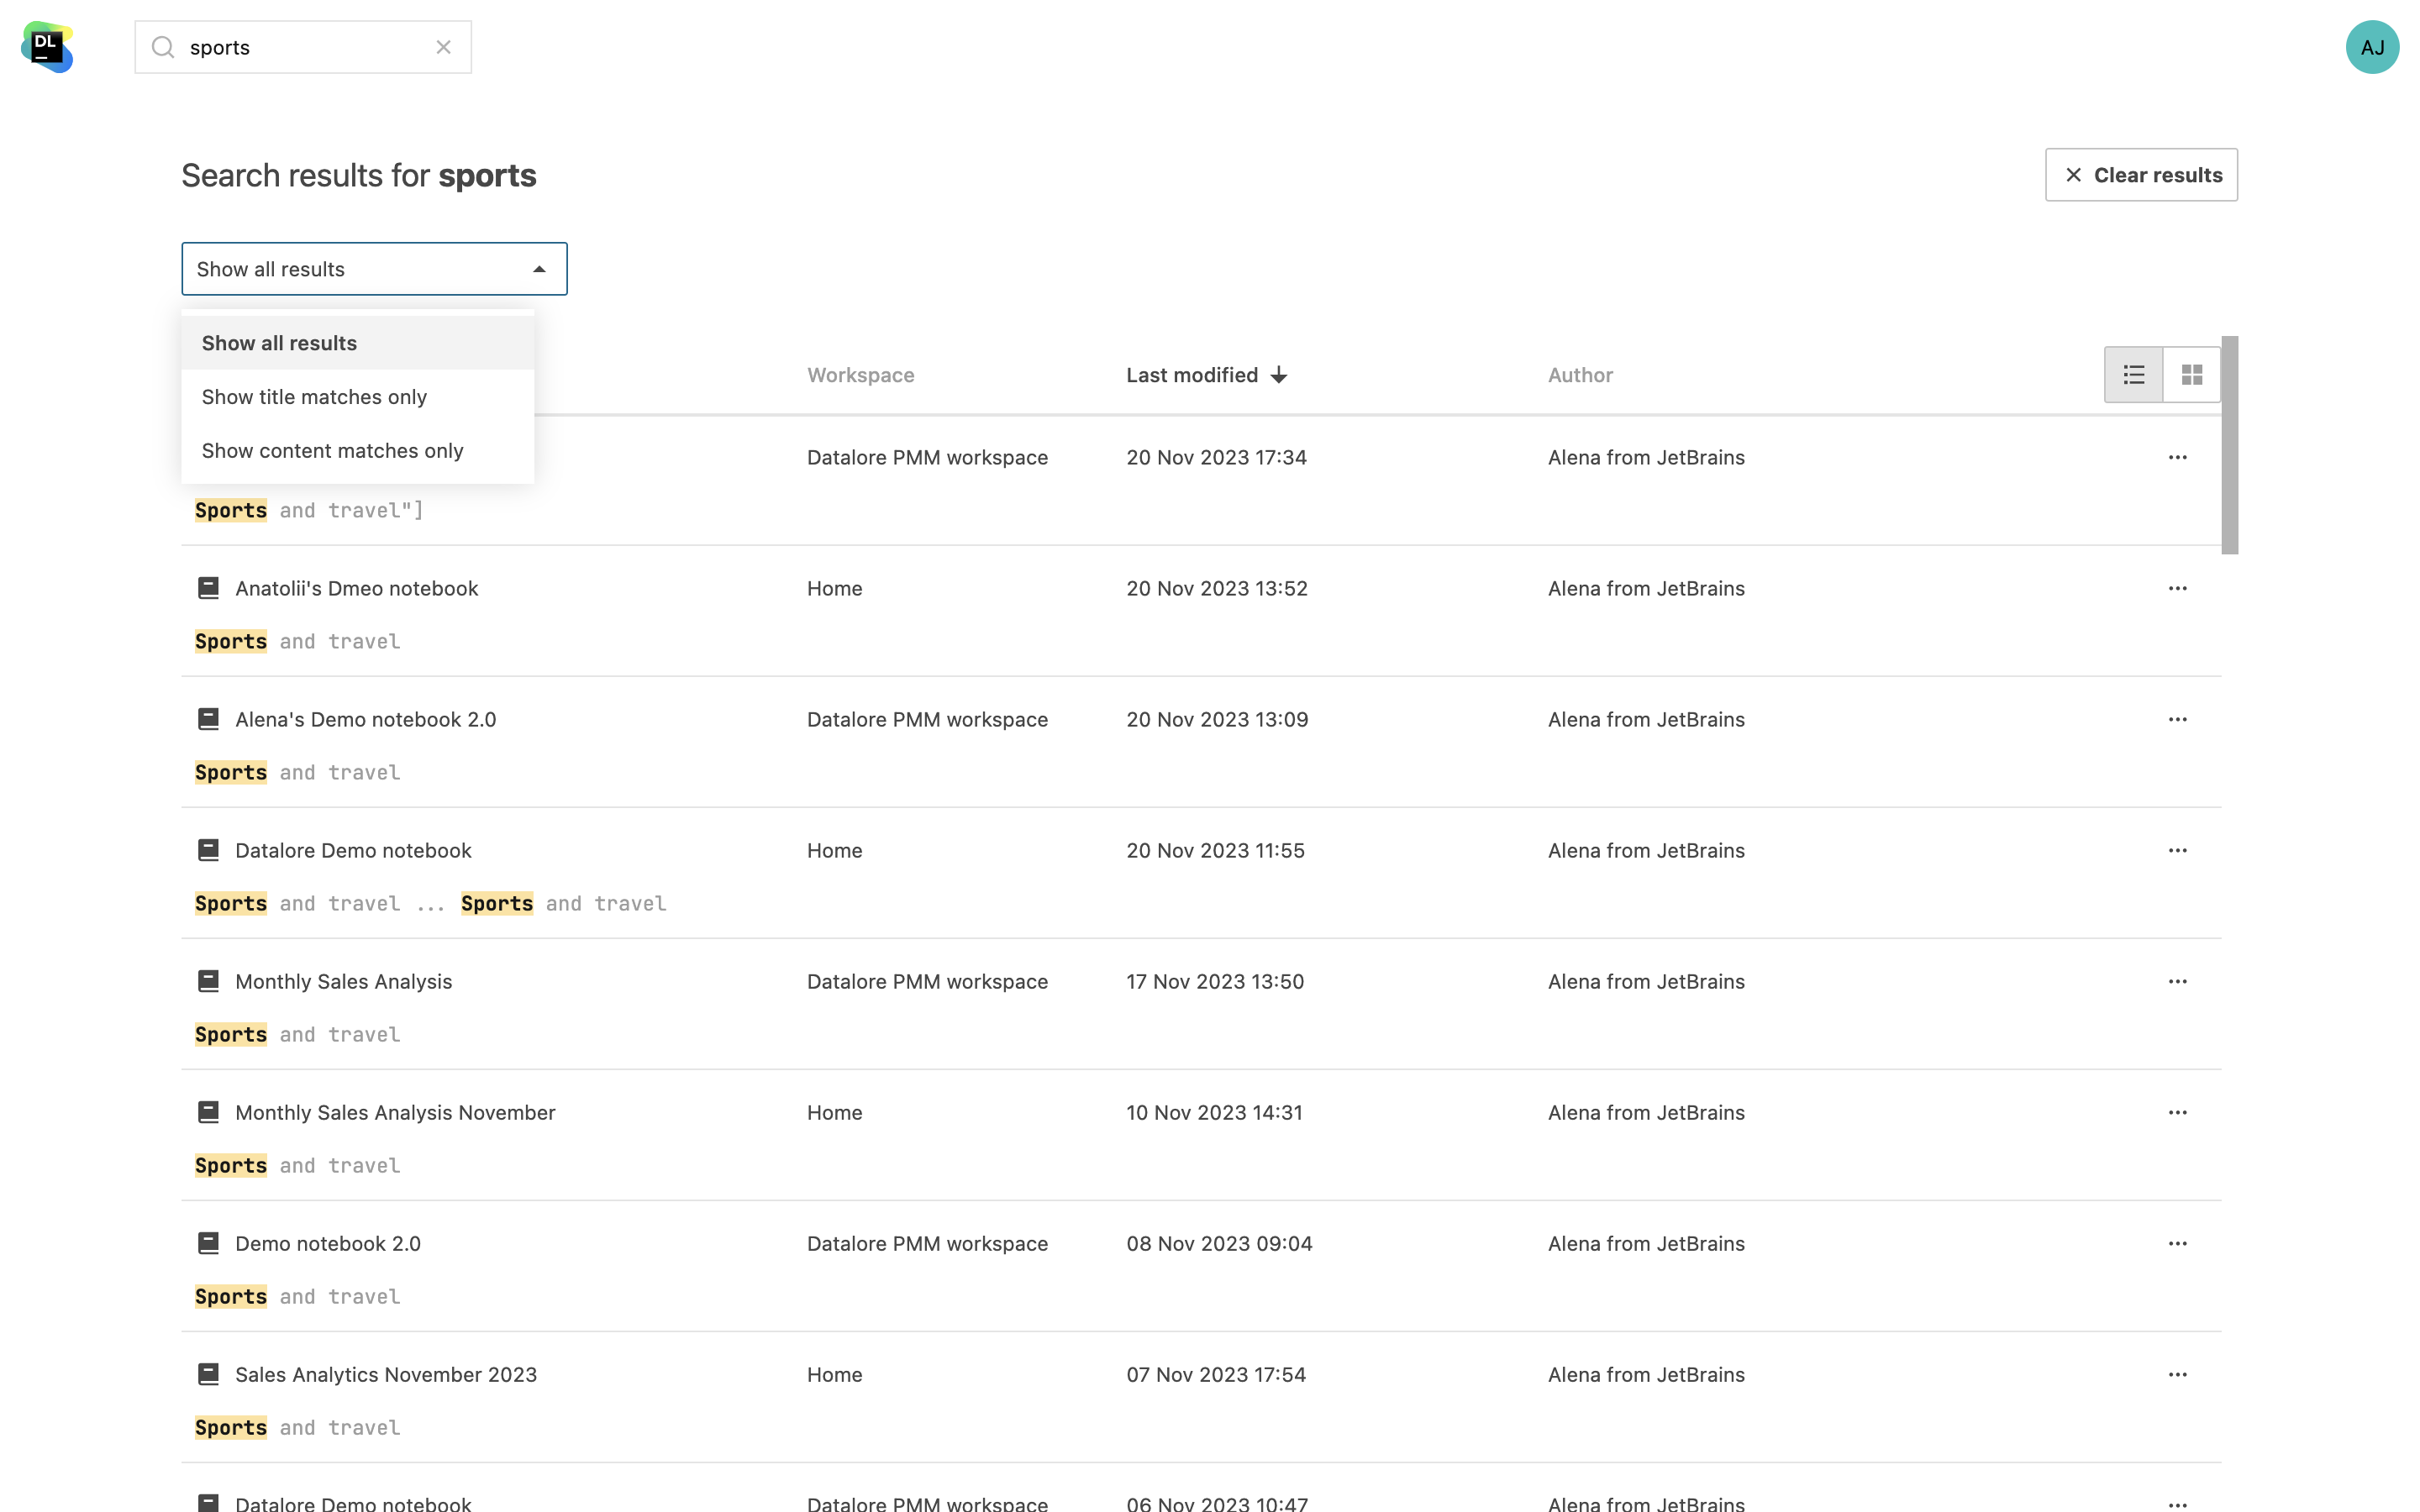Expand the 'Show all results' filter dropdown
2420x1512 pixels.
[x=373, y=268]
